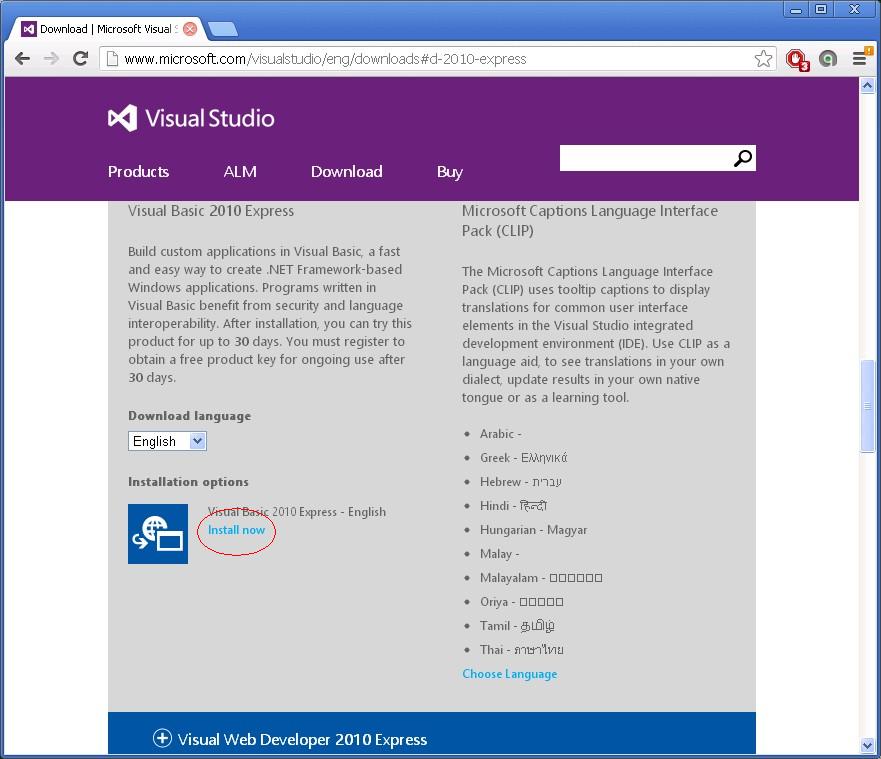Click the green circular extension icon
The width and height of the screenshot is (881, 759).
pyautogui.click(x=828, y=58)
